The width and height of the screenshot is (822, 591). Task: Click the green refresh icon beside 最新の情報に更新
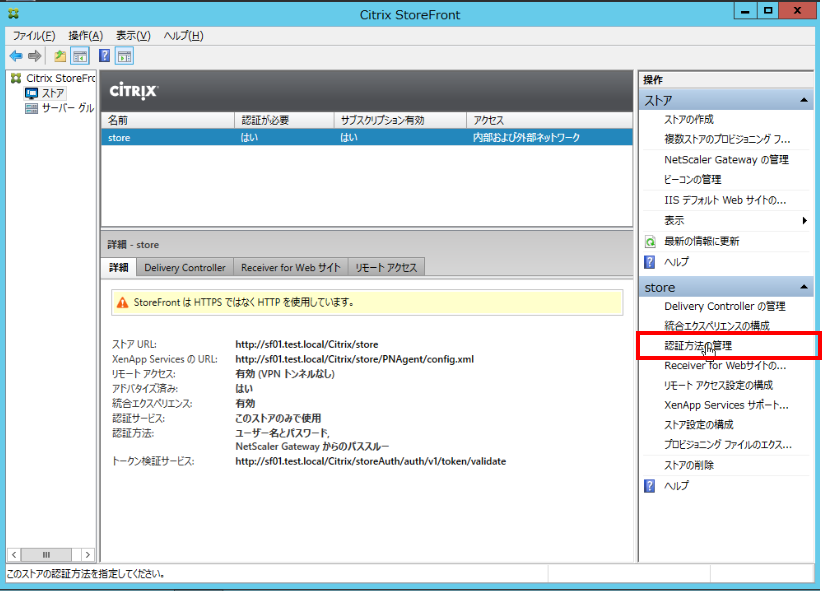(x=650, y=241)
